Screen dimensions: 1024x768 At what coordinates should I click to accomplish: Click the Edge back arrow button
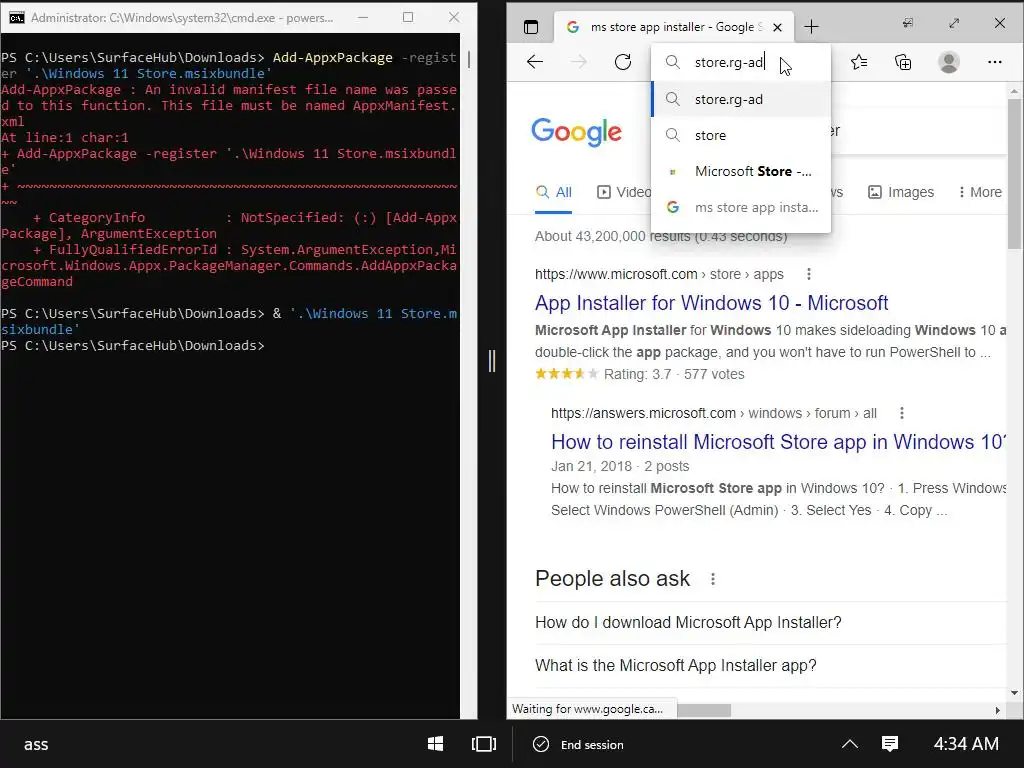click(x=535, y=62)
